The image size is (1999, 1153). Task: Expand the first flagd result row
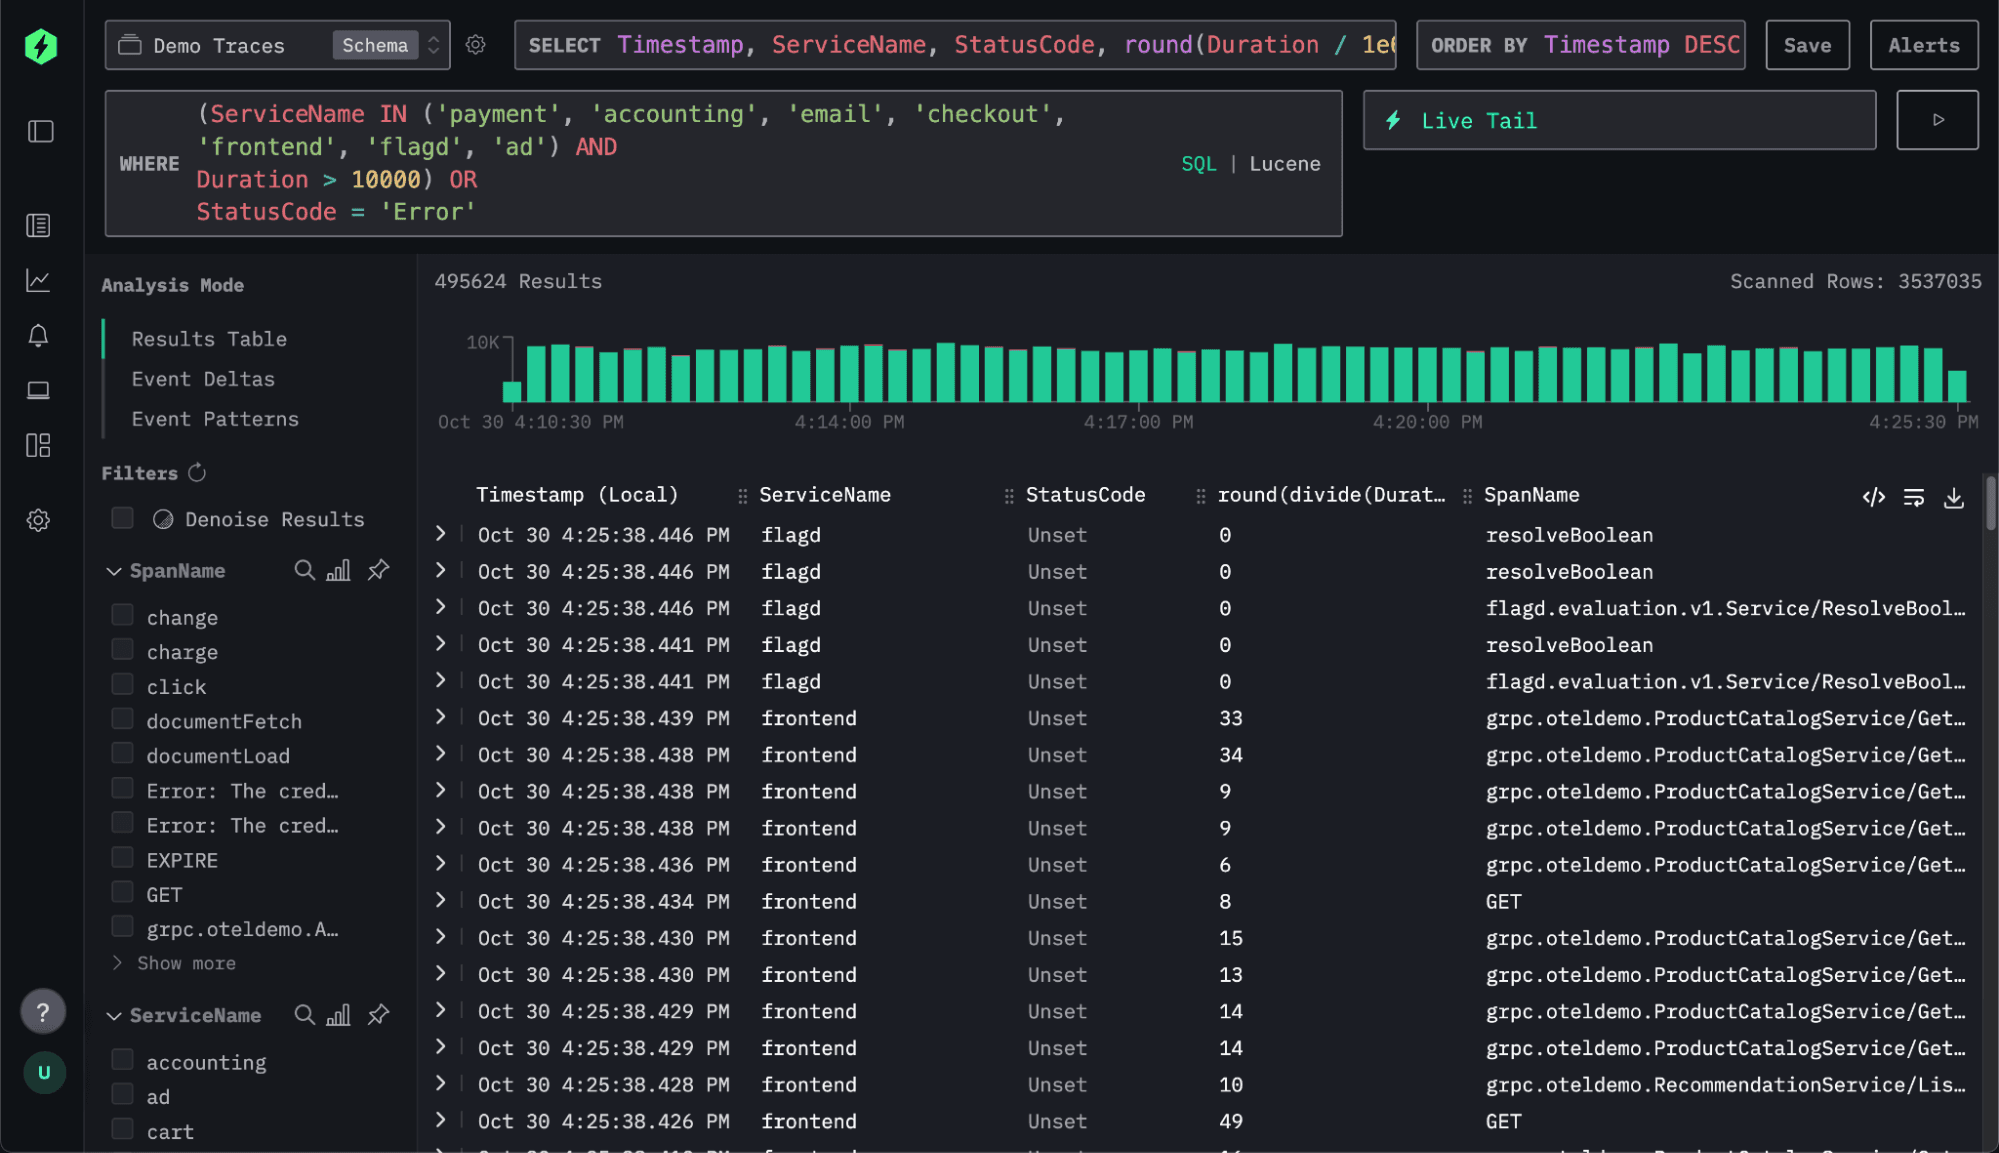440,534
